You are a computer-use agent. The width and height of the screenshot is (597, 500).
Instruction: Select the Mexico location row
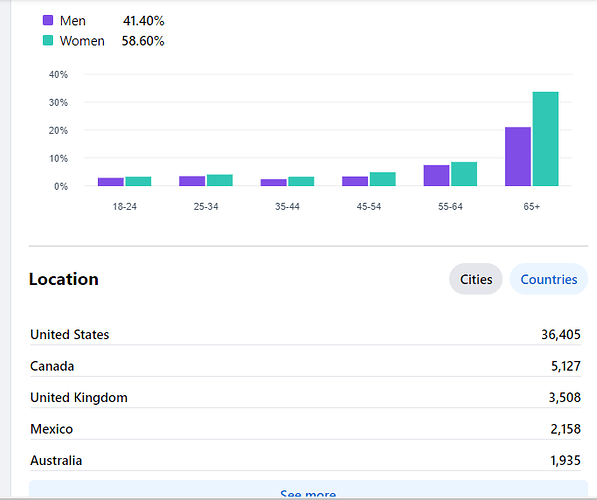(305, 429)
